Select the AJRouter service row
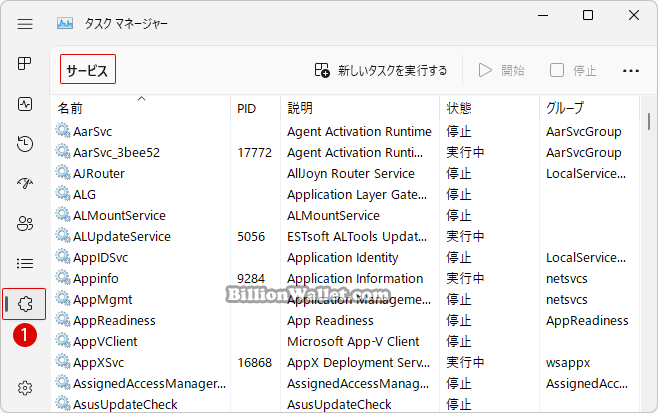The width and height of the screenshot is (658, 413). tap(346, 173)
